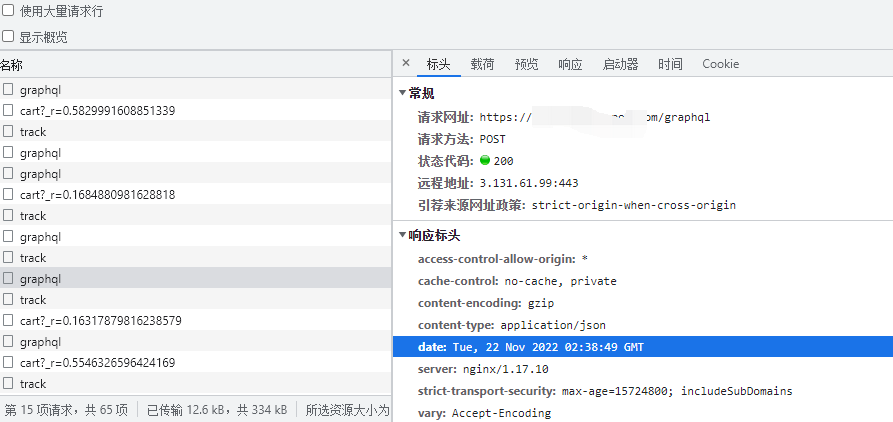
Task: Select the last track request in list
Action: coord(33,384)
